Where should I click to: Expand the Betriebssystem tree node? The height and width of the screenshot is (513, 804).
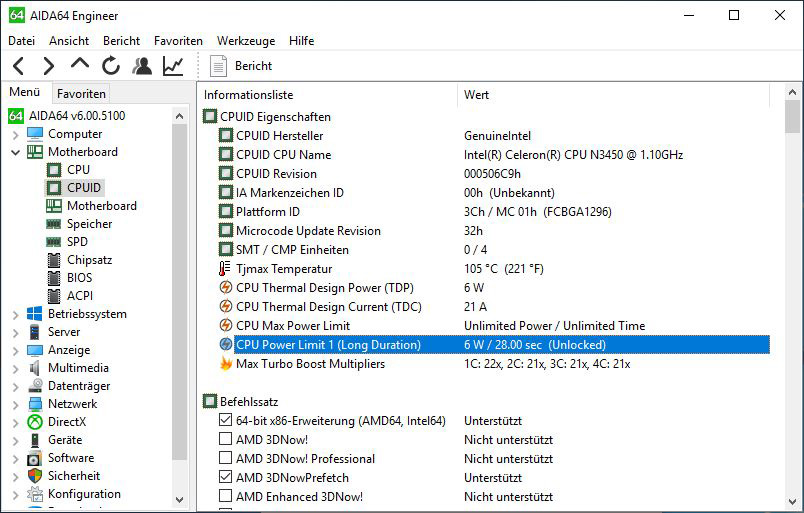coord(15,314)
